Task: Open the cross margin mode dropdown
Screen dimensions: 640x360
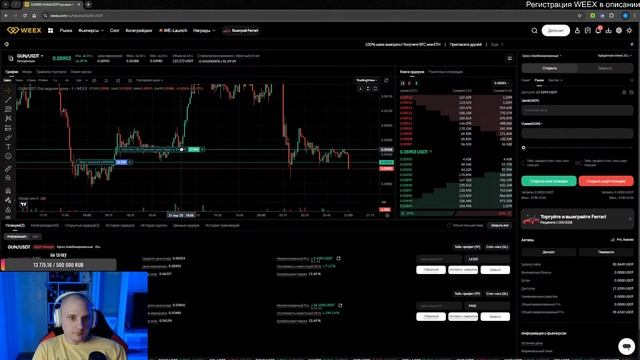Action: [x=542, y=56]
